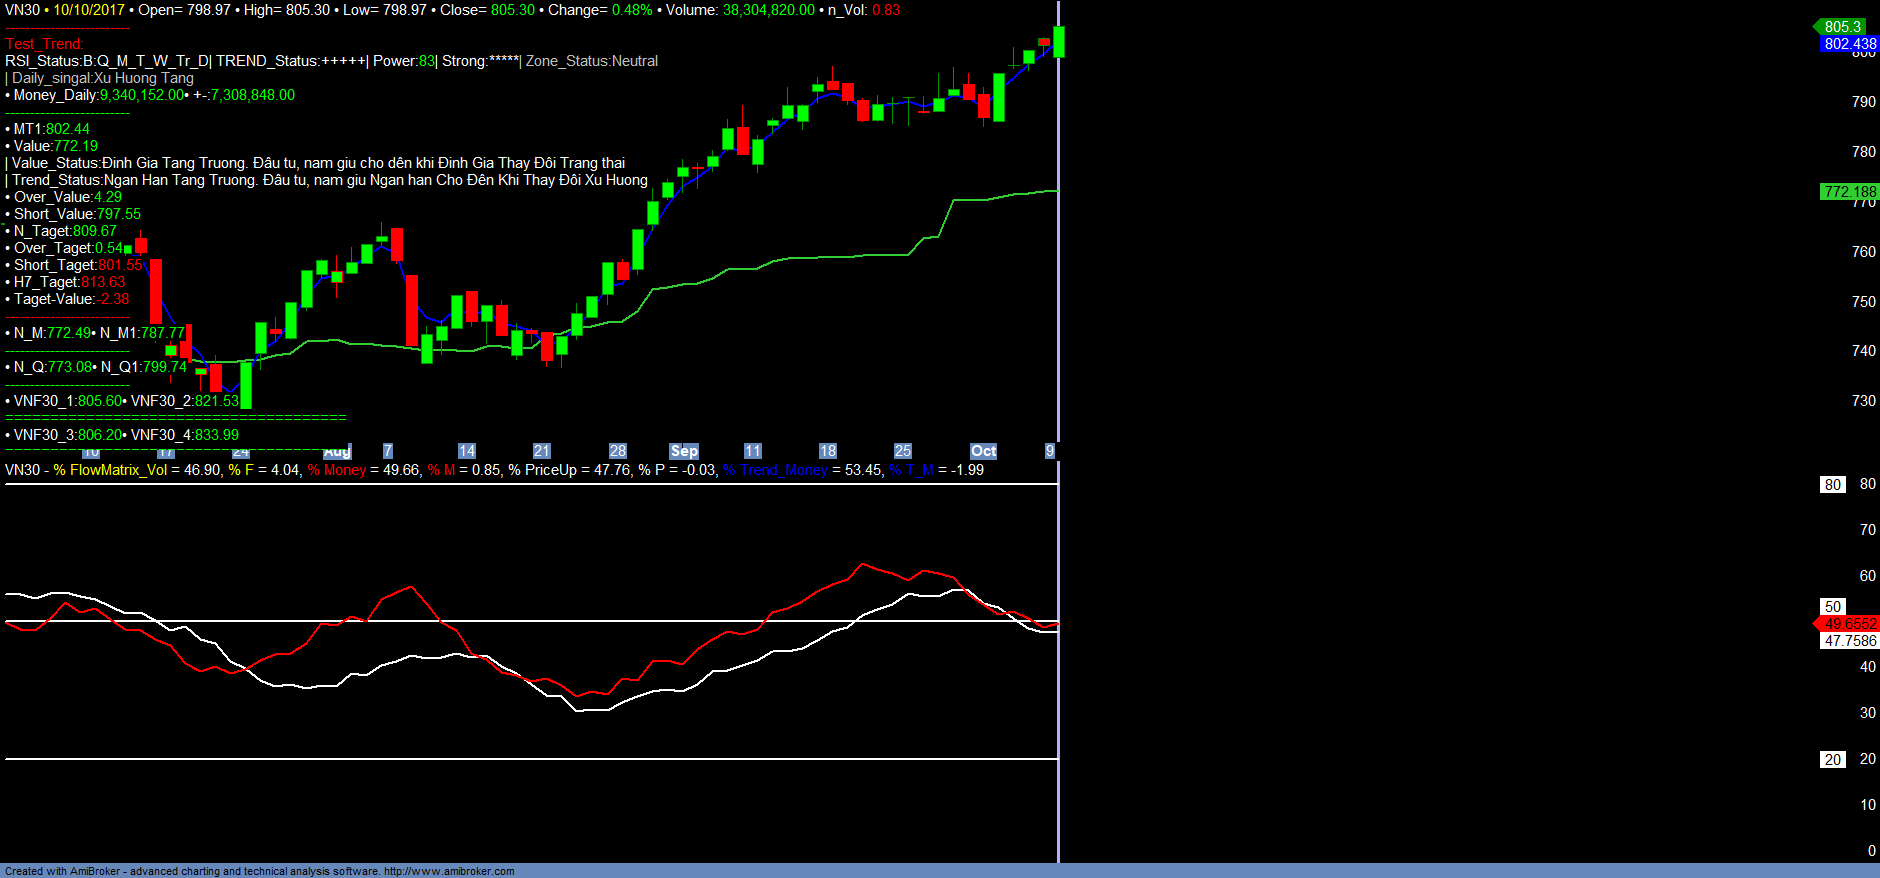The image size is (1880, 878).
Task: Click the red % Money legend label
Action: (337, 470)
